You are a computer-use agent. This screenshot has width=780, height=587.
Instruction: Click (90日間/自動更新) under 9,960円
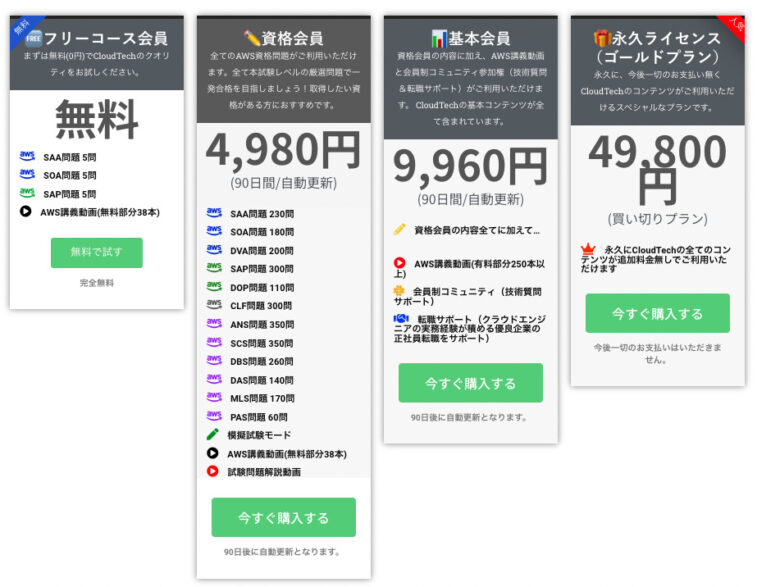pos(471,199)
